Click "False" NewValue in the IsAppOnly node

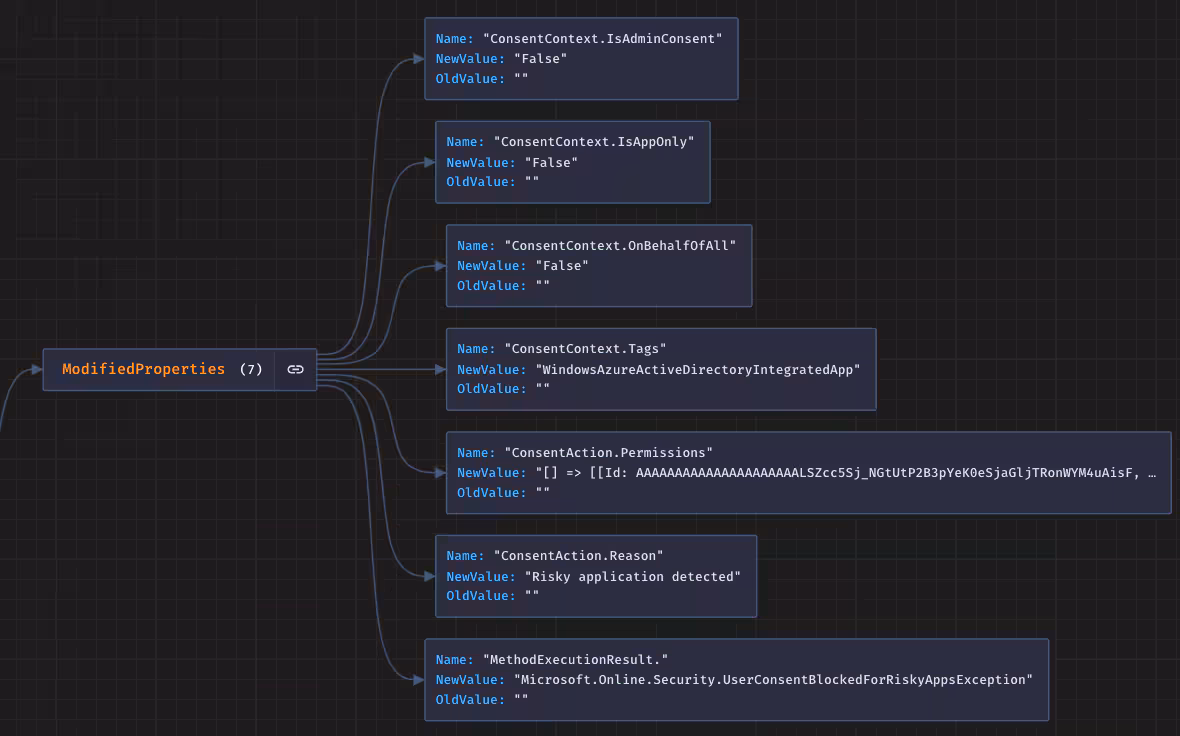(x=551, y=162)
